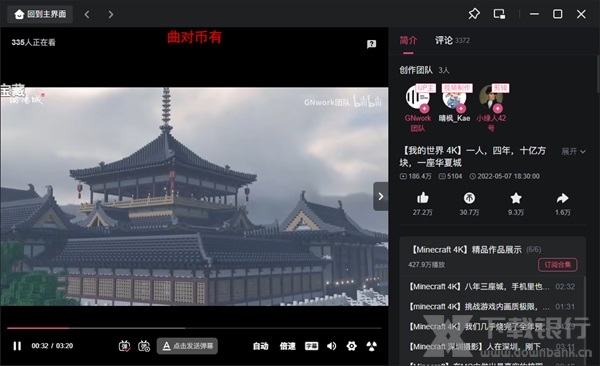
Task: Click the 00:32 / 03:20 time display
Action: pyautogui.click(x=52, y=346)
